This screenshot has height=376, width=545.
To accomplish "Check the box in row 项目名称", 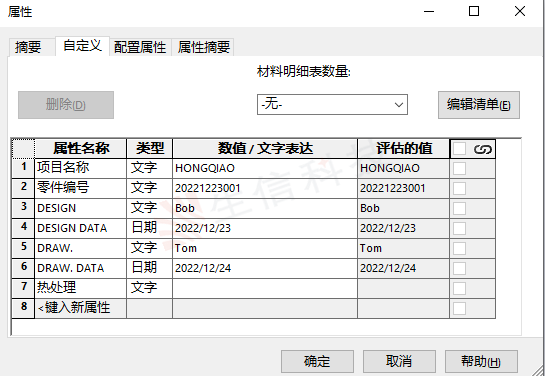I will [x=459, y=169].
